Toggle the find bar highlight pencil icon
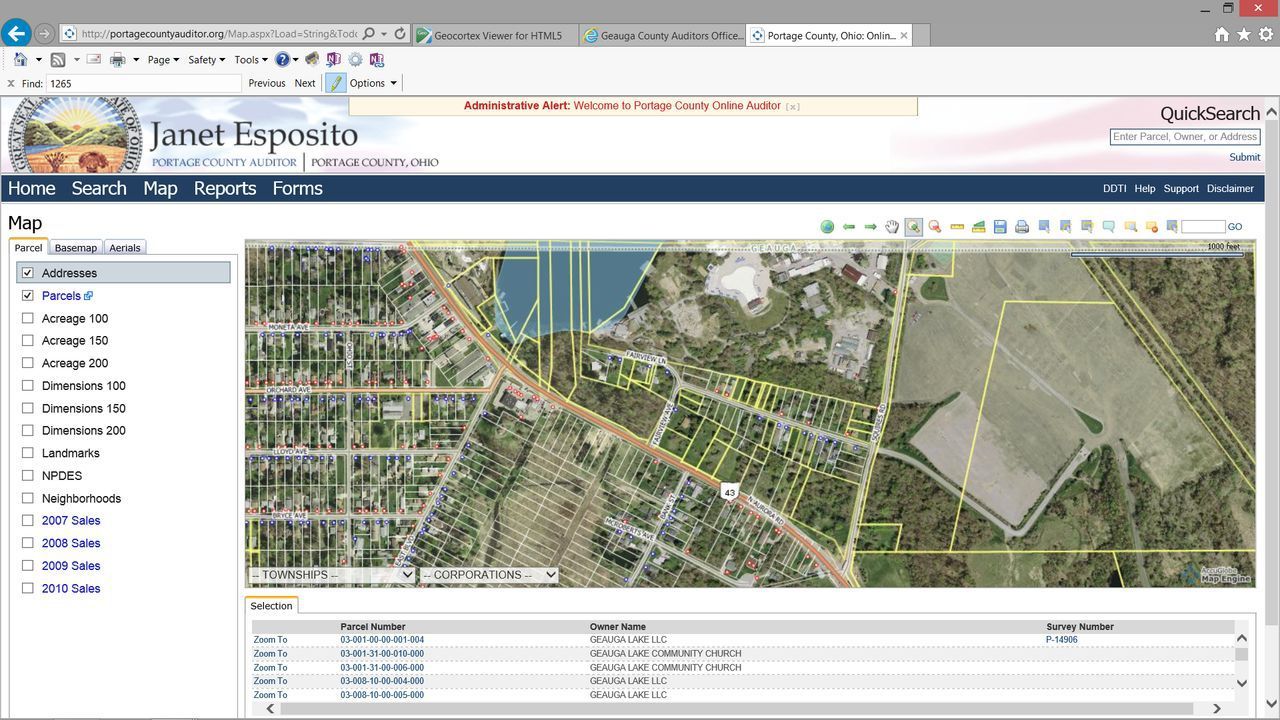Screen dimensions: 1280x720 [336, 83]
